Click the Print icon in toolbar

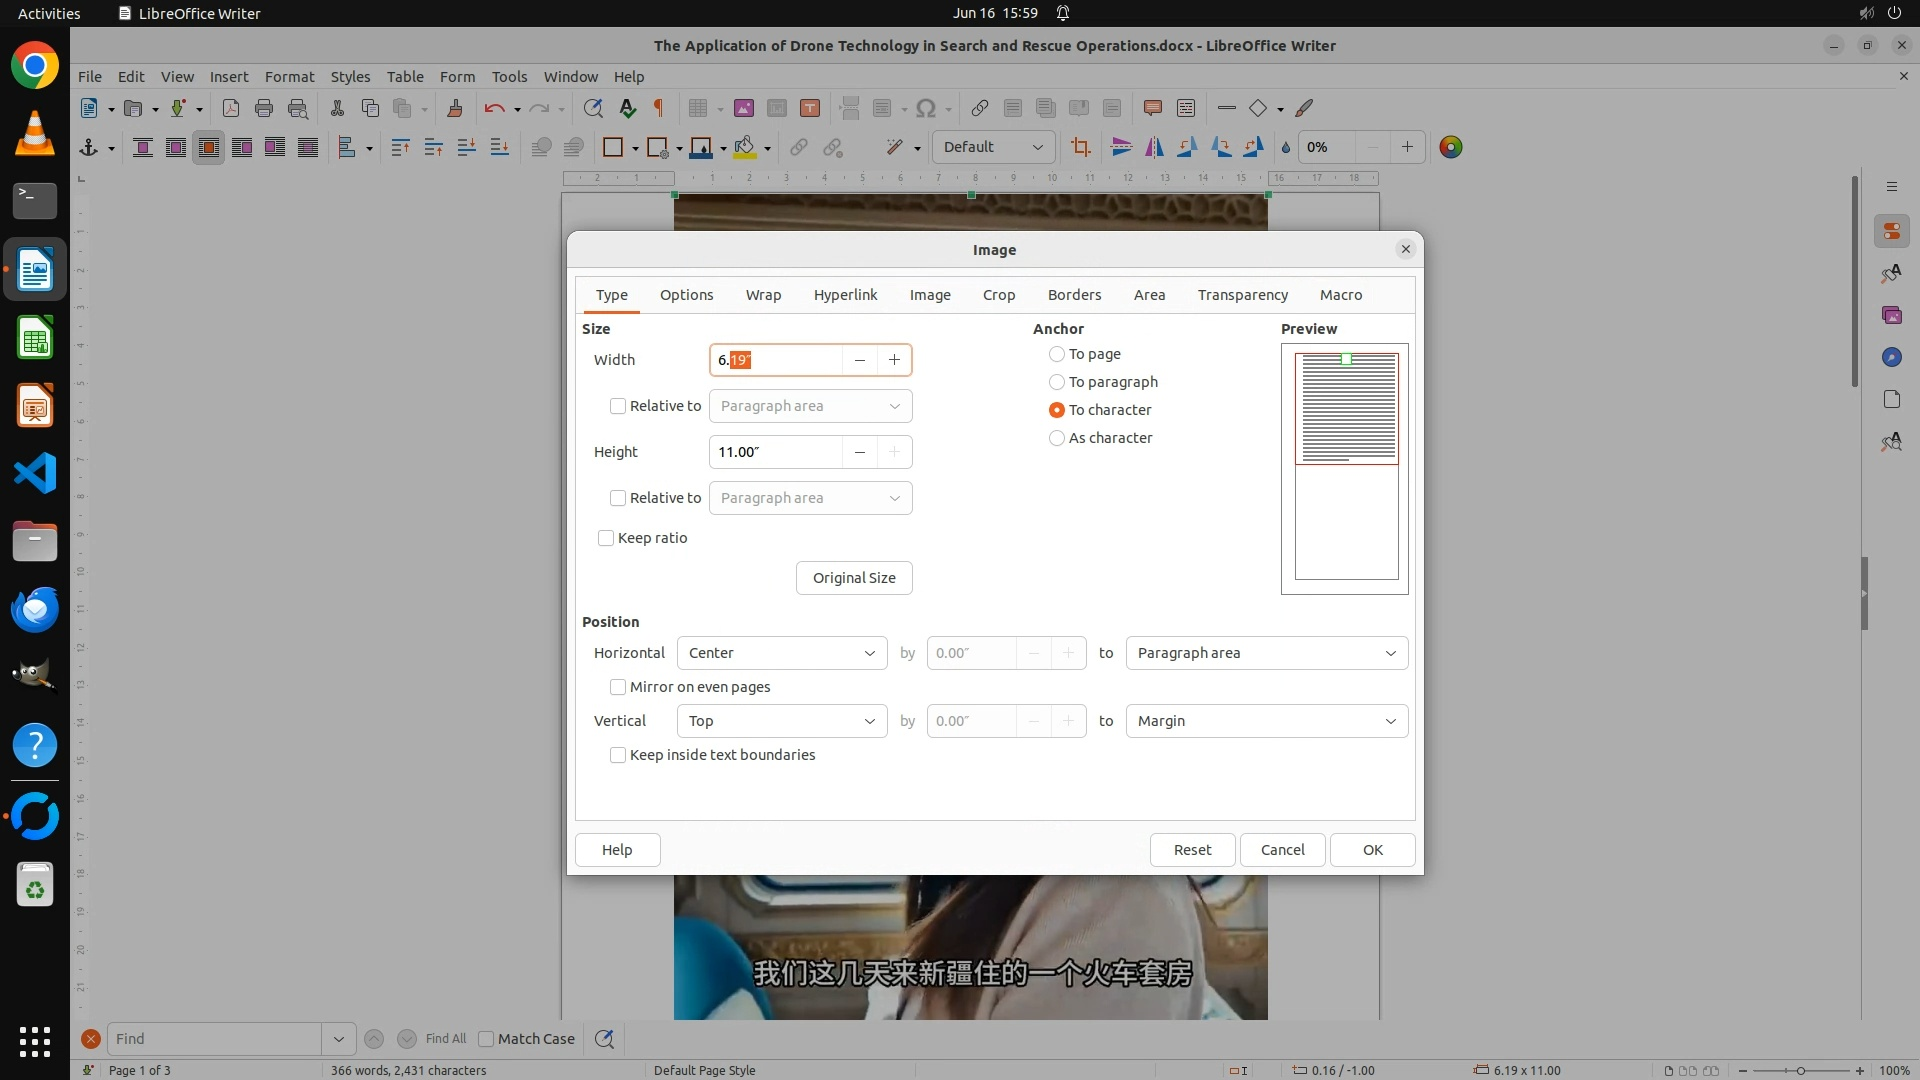pyautogui.click(x=264, y=108)
